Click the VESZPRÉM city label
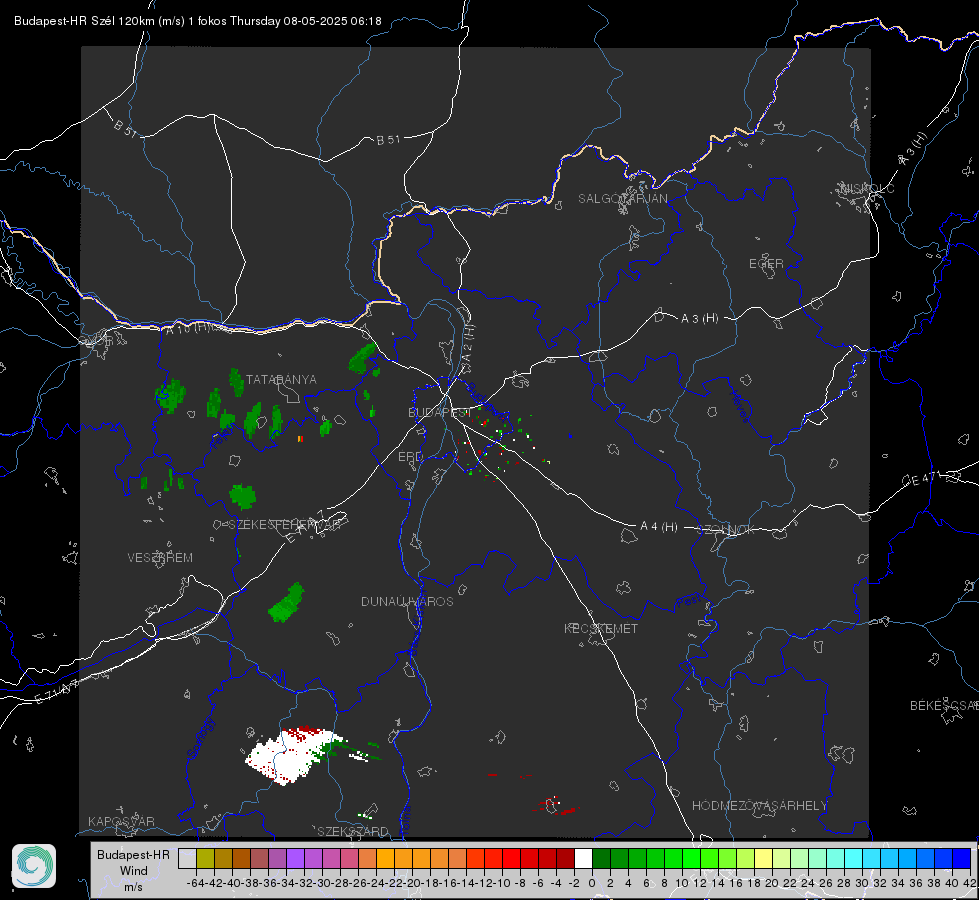The width and height of the screenshot is (979, 900). [x=160, y=558]
